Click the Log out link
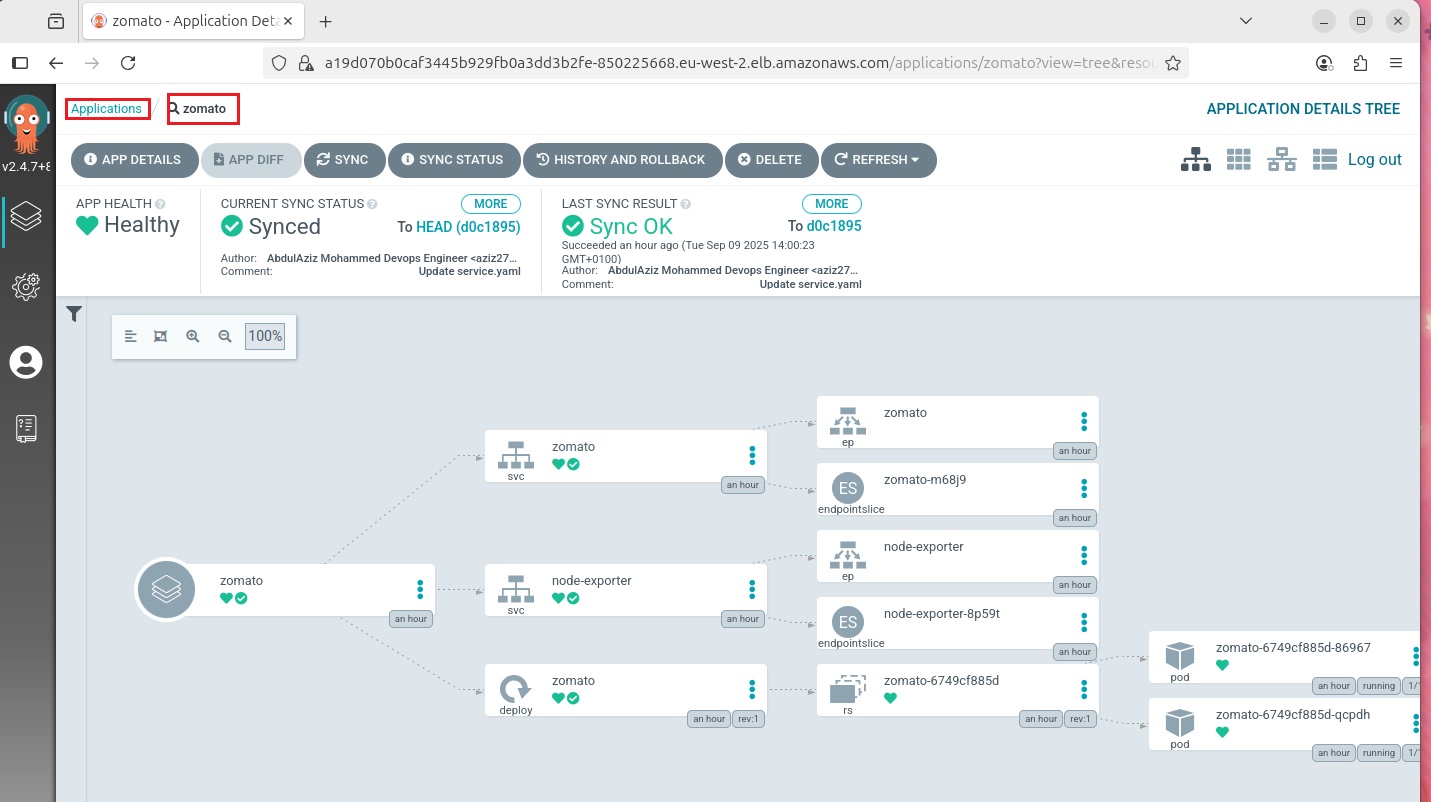This screenshot has width=1431, height=802. pyautogui.click(x=1374, y=159)
